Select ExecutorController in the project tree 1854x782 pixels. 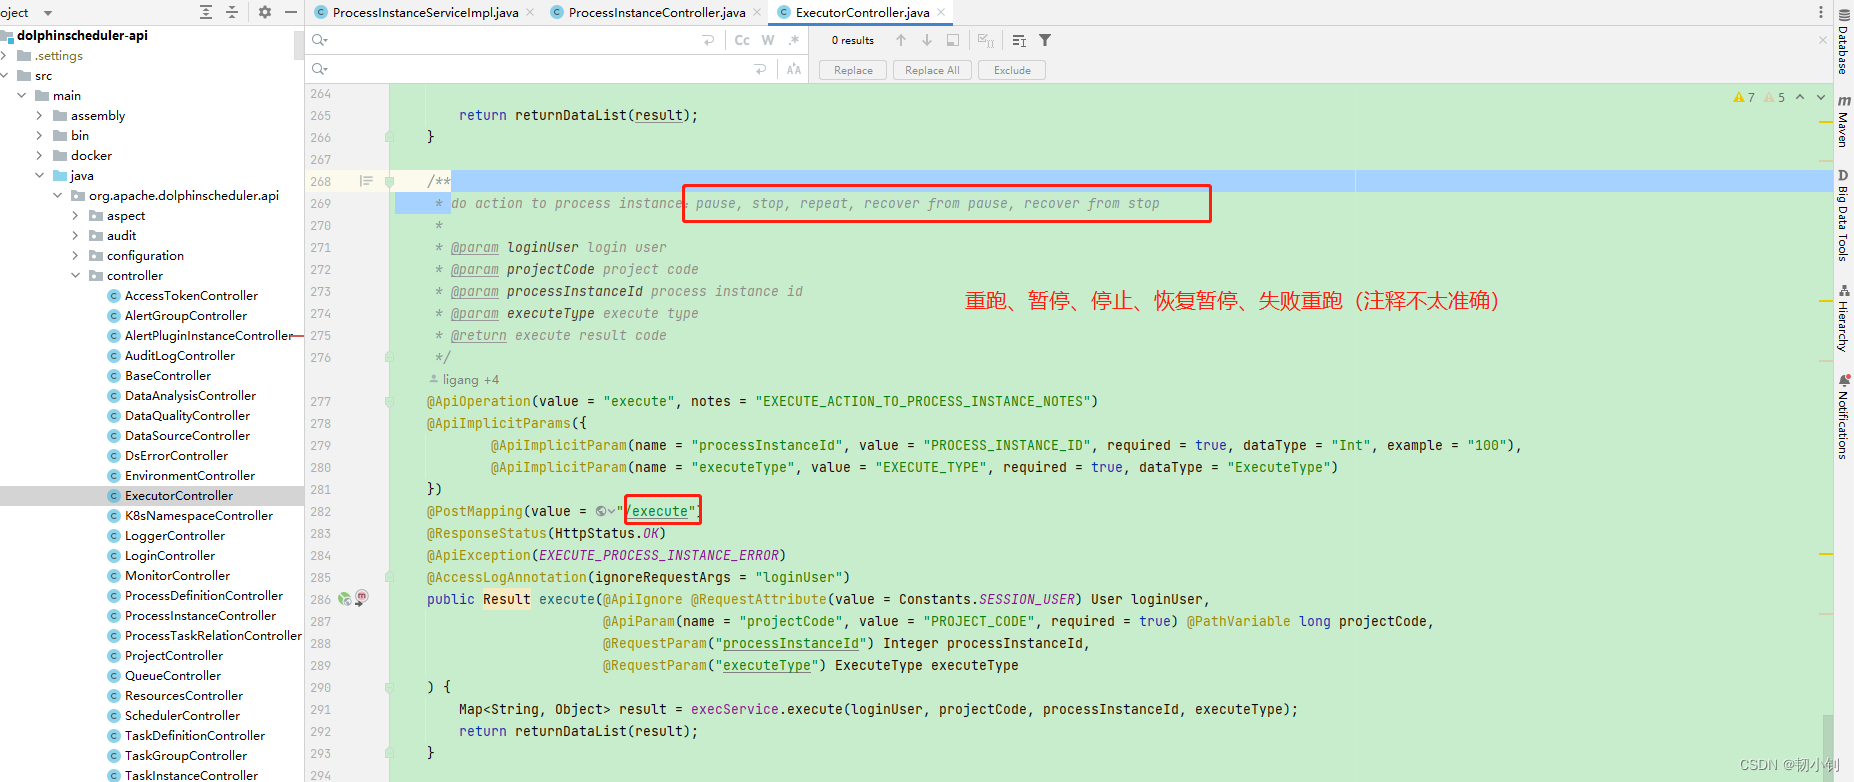[x=179, y=495]
